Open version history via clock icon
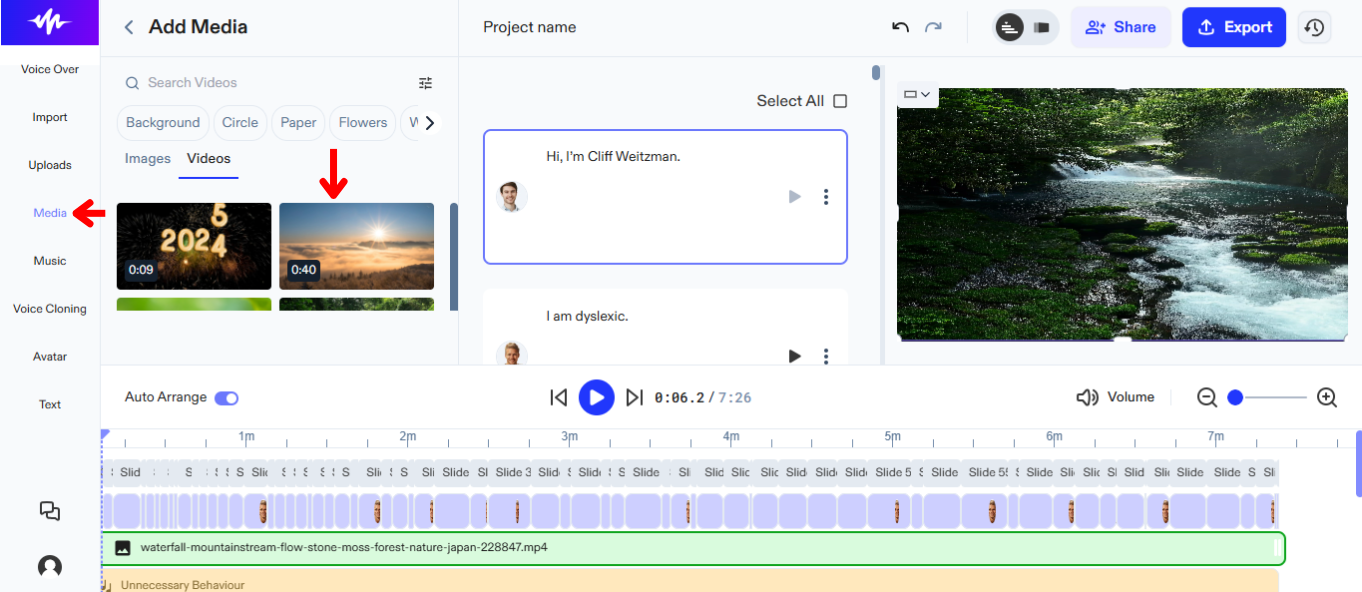Screen dimensions: 1362x592 pyautogui.click(x=1314, y=27)
